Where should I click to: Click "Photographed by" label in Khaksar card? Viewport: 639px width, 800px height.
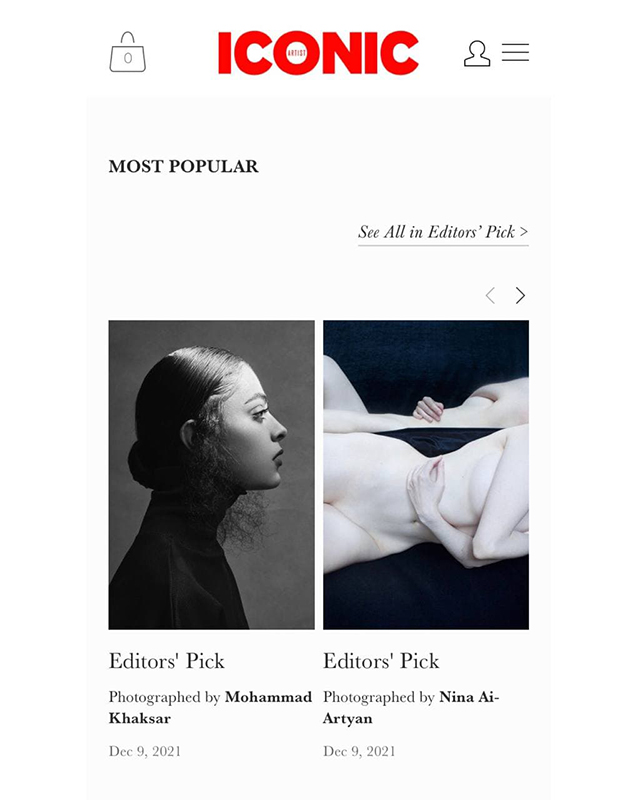click(164, 697)
